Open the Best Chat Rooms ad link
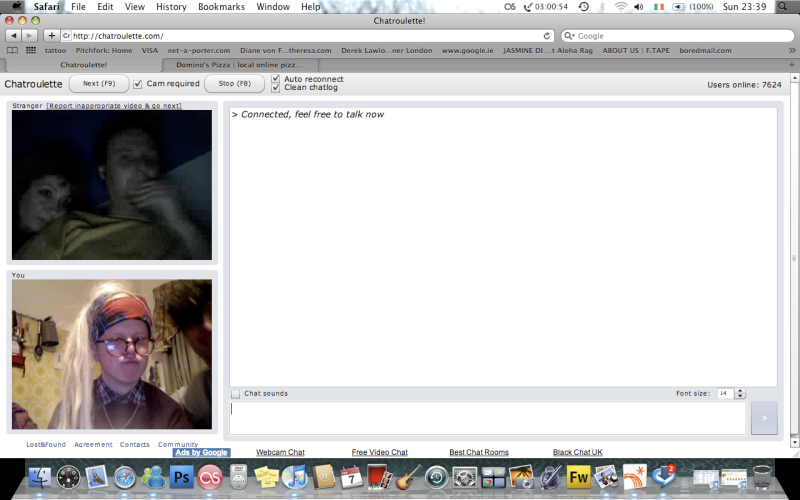This screenshot has height=500, width=800. pos(479,452)
